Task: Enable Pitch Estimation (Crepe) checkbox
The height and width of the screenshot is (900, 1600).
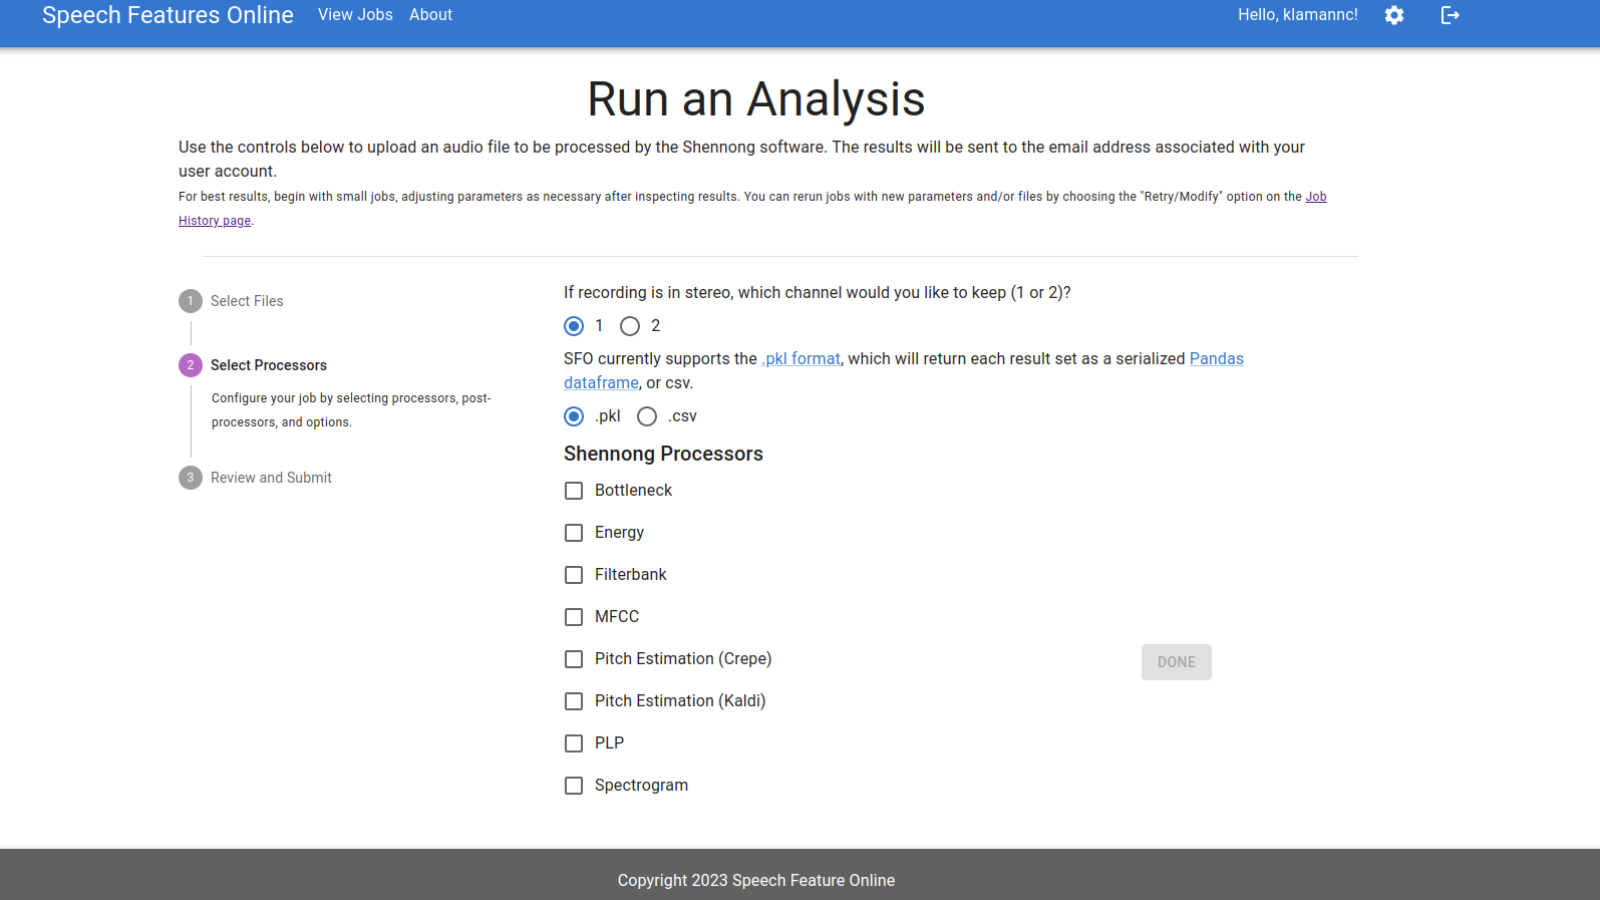Action: pyautogui.click(x=574, y=659)
